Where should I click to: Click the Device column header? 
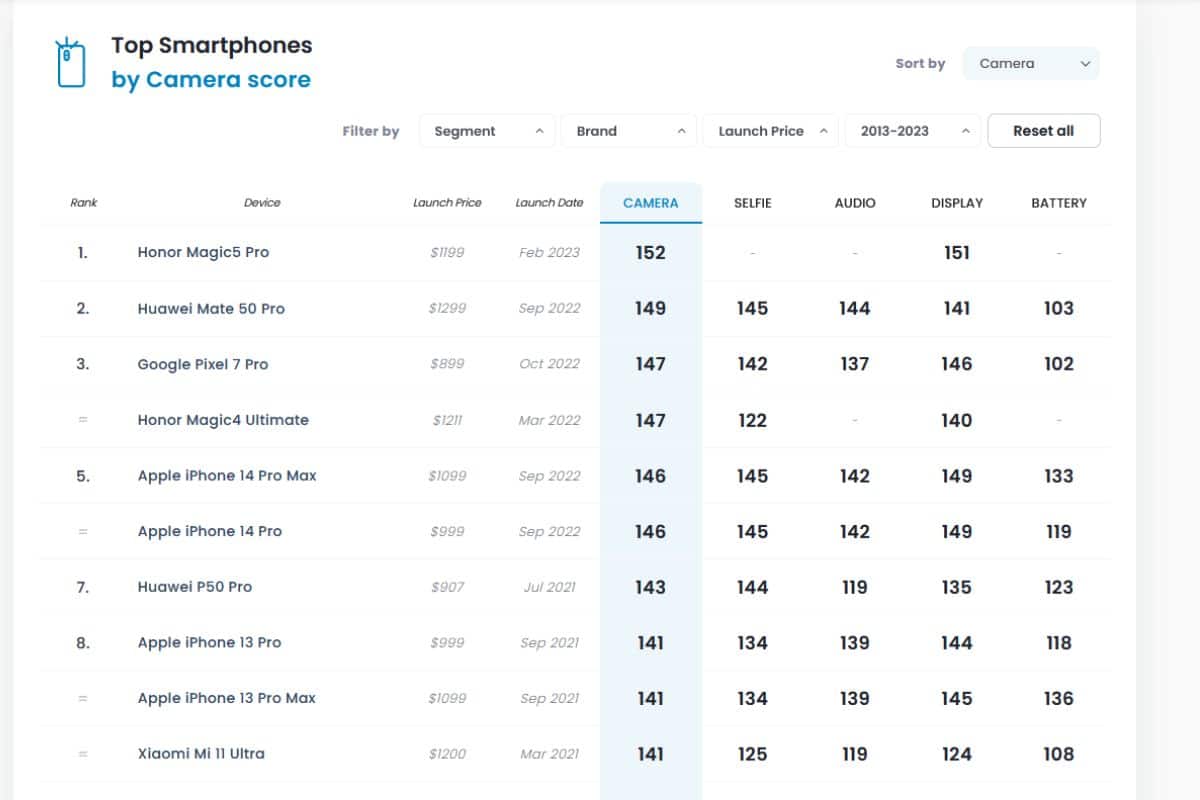[262, 203]
